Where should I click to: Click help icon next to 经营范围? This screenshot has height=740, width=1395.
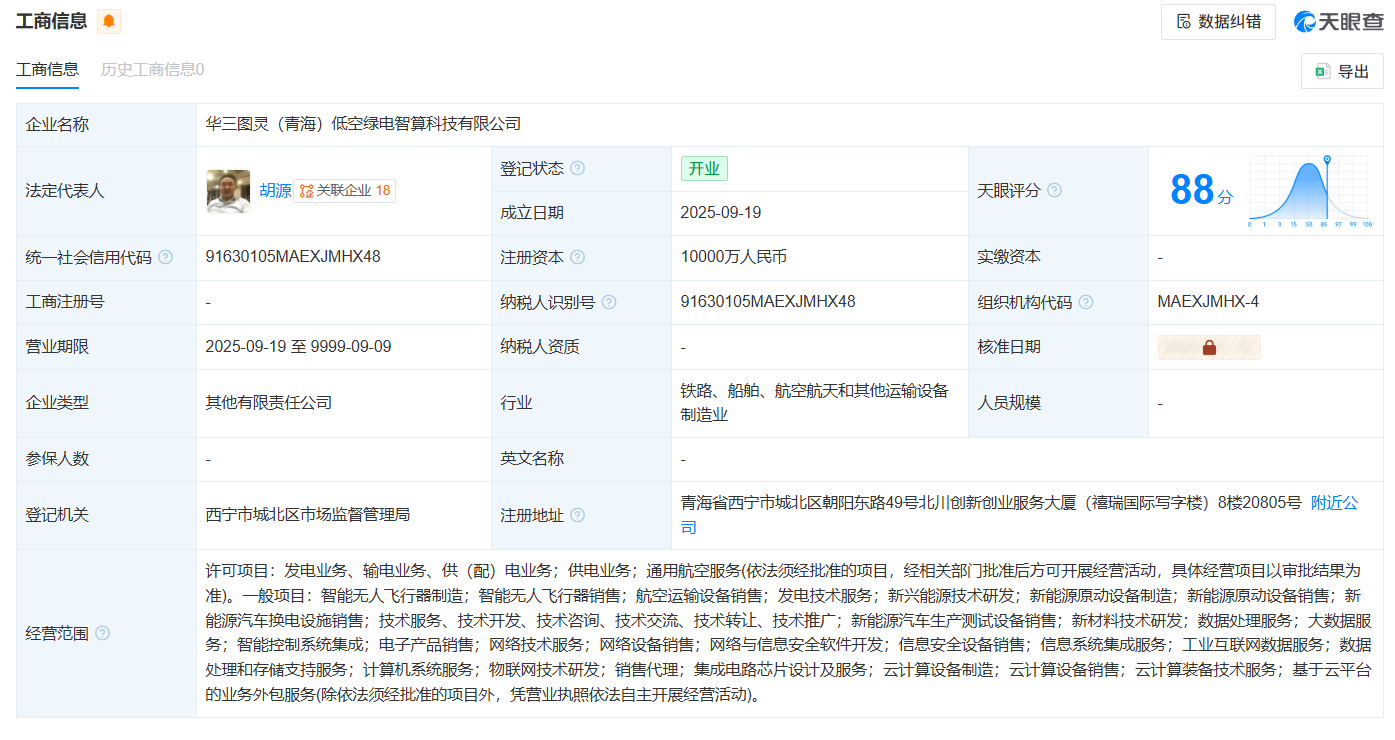pos(102,633)
